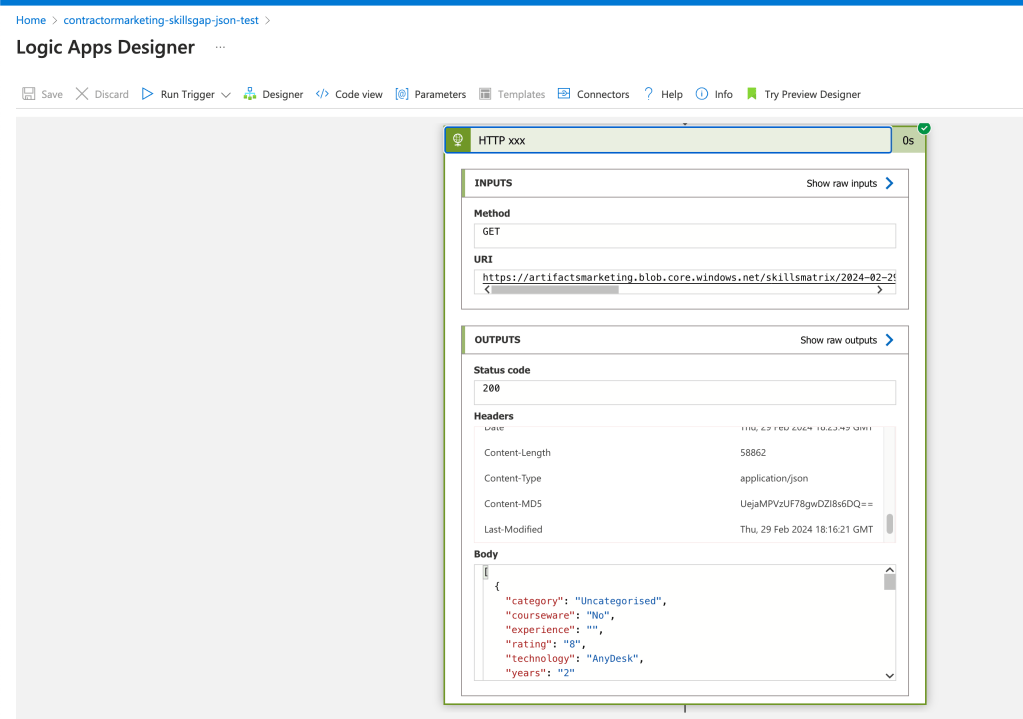
Task: Click the Code view brackets icon
Action: coord(322,94)
